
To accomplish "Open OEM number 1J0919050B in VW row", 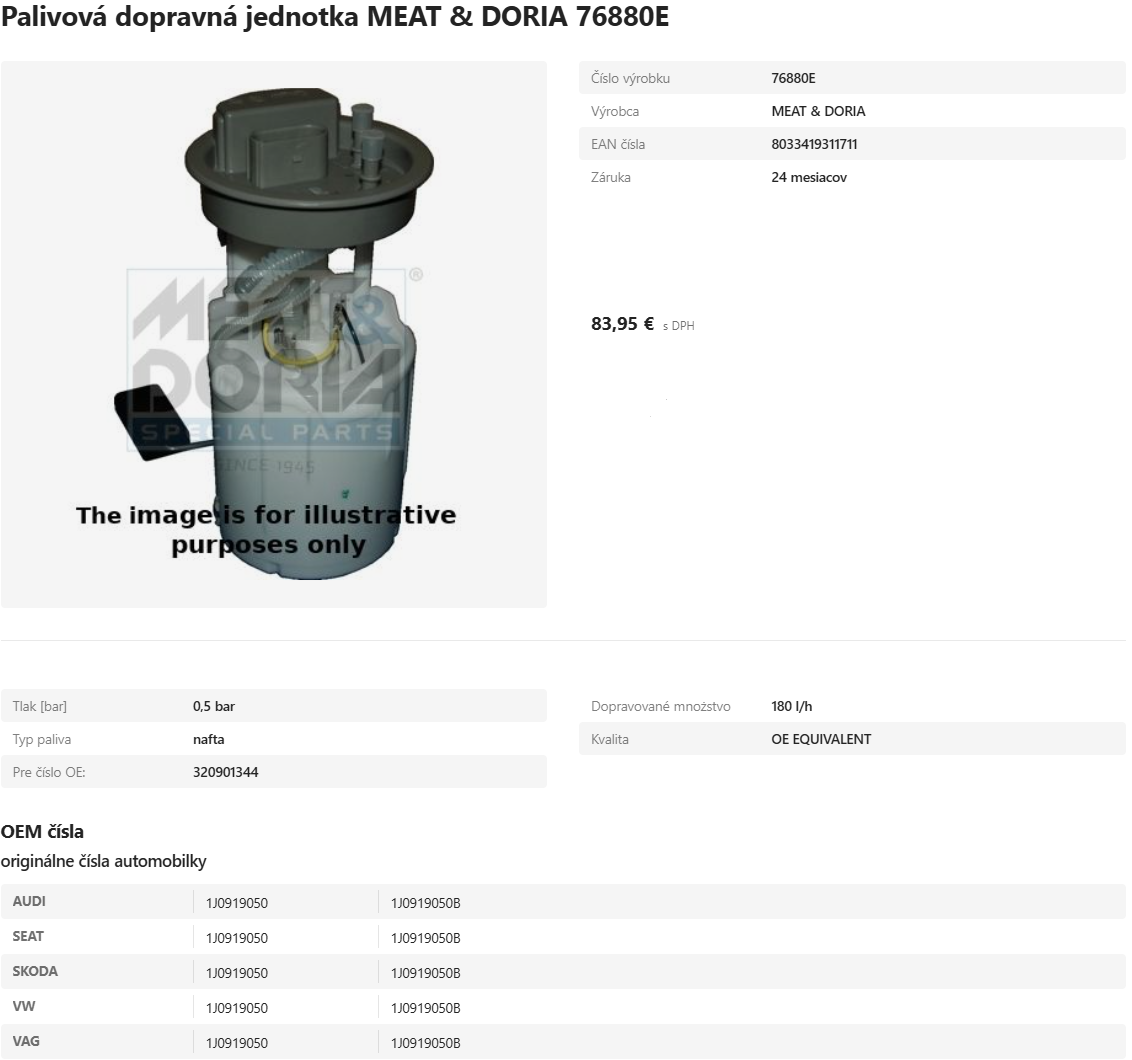I will pos(425,1008).
